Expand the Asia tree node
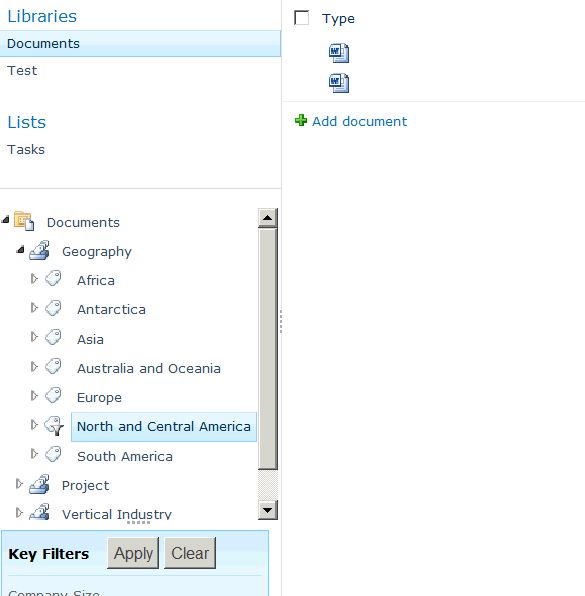The width and height of the screenshot is (585, 596). click(34, 337)
